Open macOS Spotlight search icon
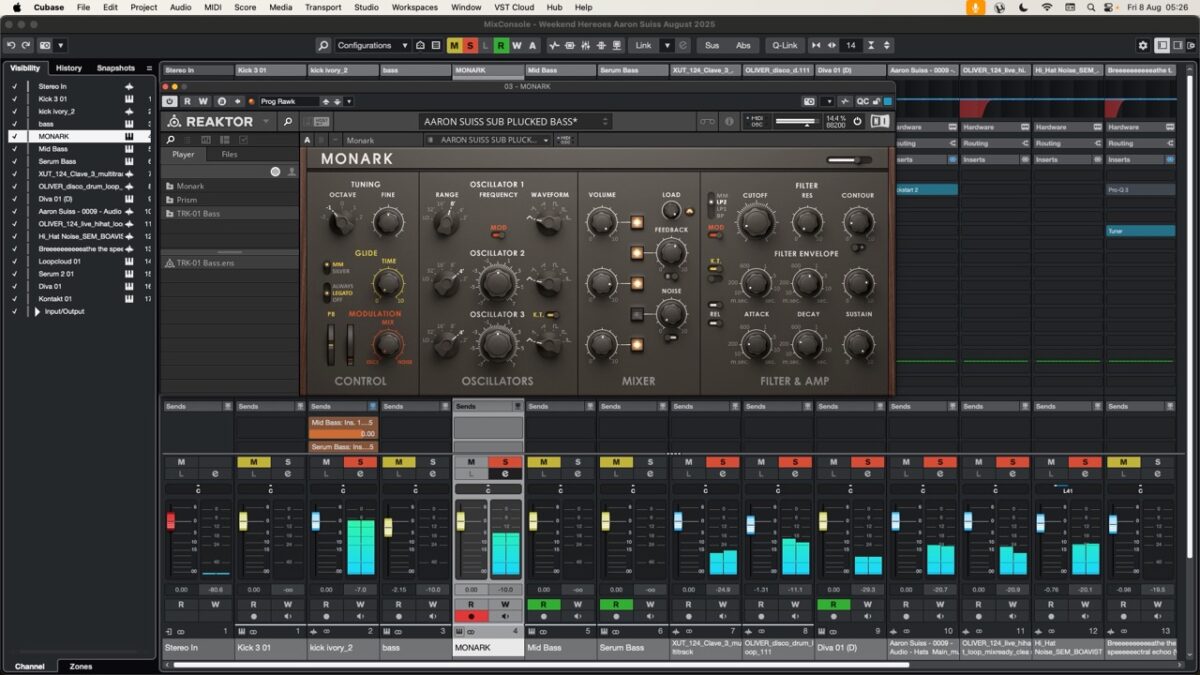This screenshot has width=1200, height=675. click(1091, 7)
